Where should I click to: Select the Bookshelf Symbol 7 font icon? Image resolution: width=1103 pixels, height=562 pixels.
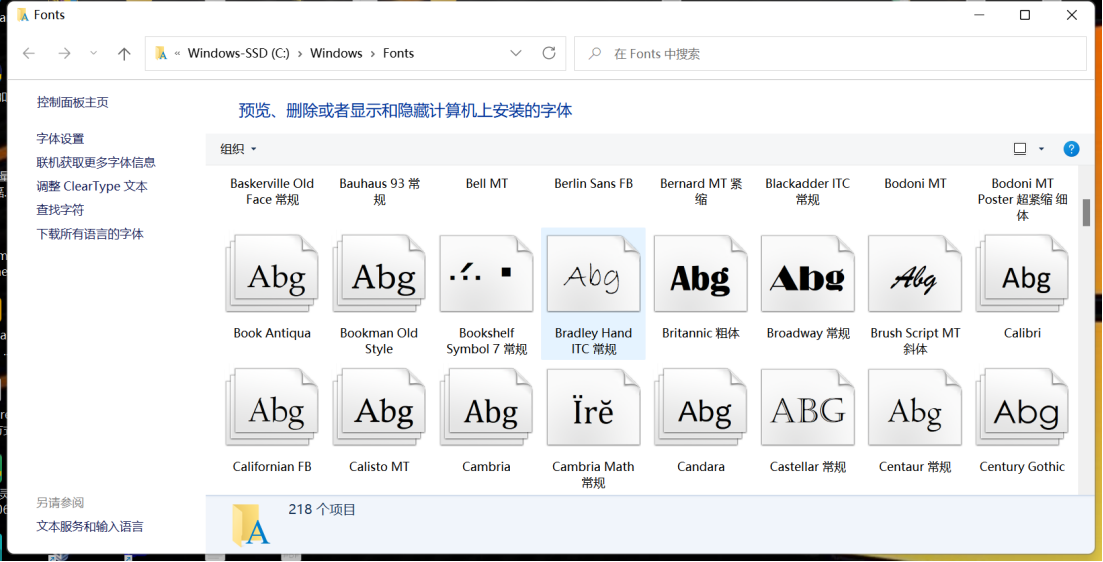pyautogui.click(x=486, y=274)
